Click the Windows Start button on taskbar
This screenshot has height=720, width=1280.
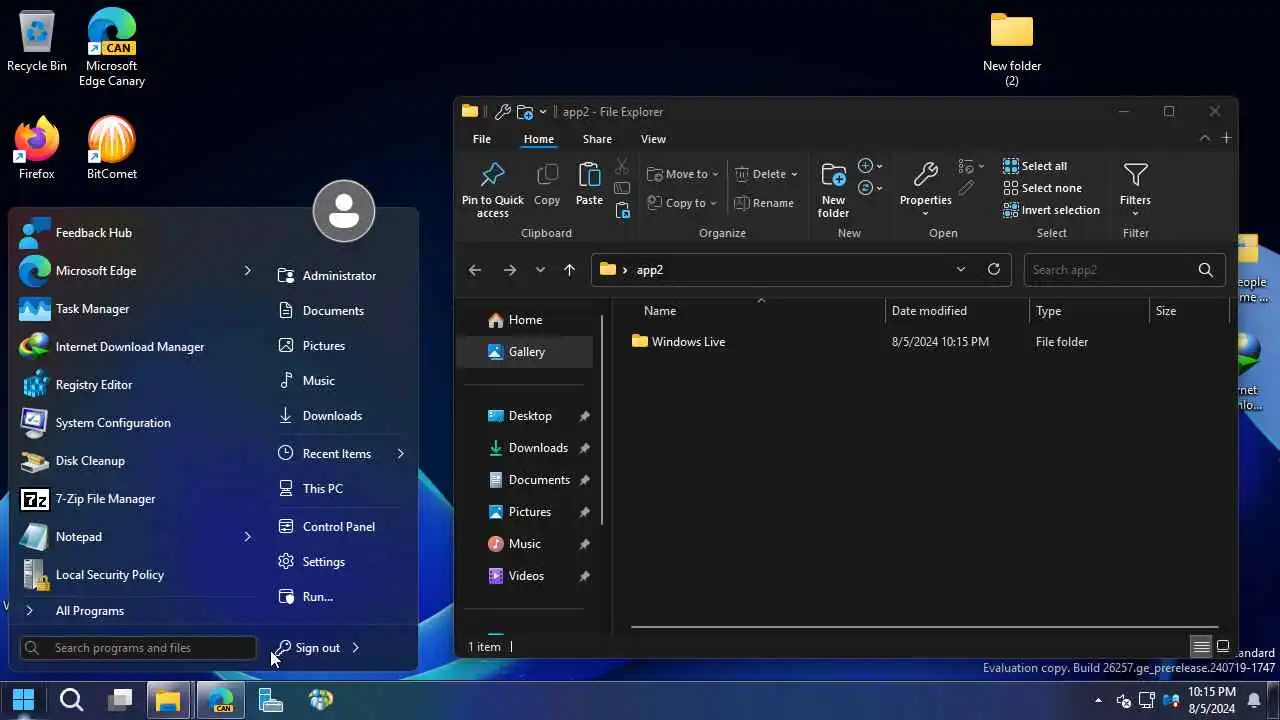23,700
